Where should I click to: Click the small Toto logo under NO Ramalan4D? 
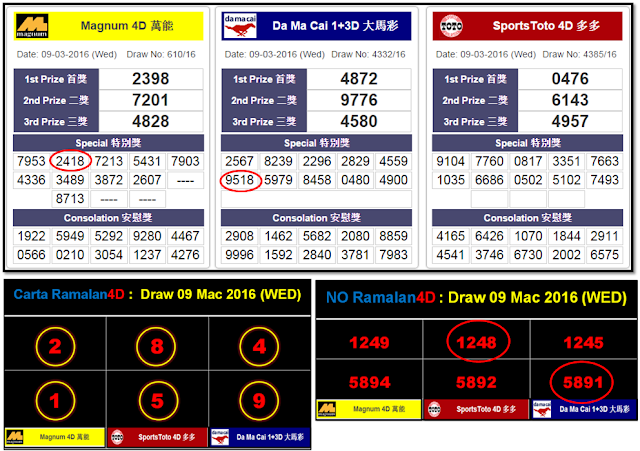(x=434, y=409)
